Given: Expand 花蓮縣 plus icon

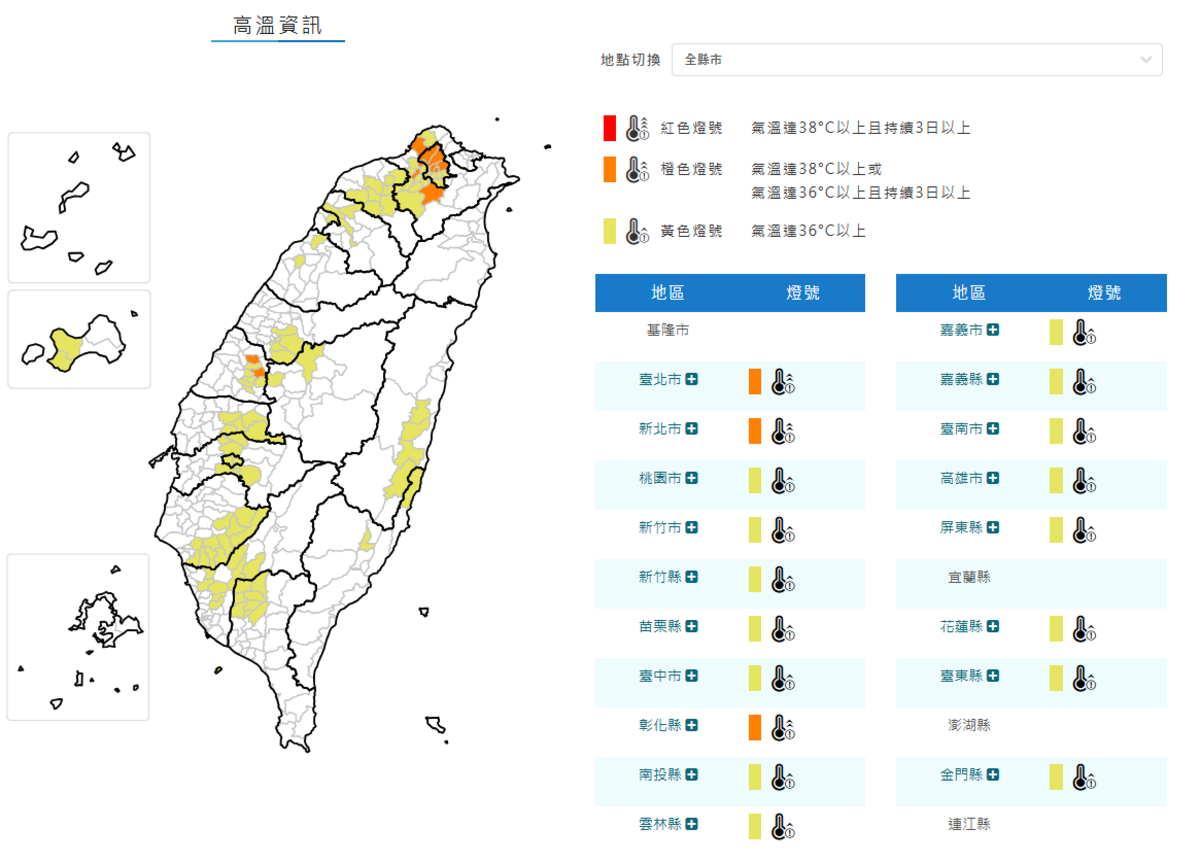Looking at the screenshot, I should [993, 626].
